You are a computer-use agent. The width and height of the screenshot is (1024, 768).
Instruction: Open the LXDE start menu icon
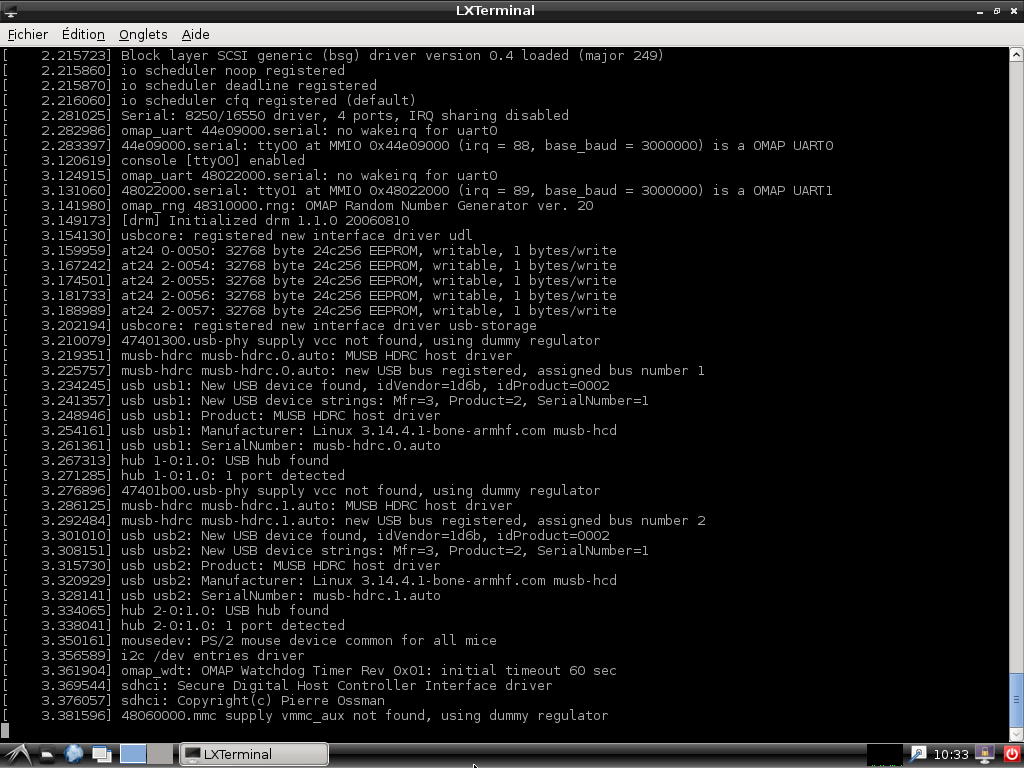coord(17,755)
